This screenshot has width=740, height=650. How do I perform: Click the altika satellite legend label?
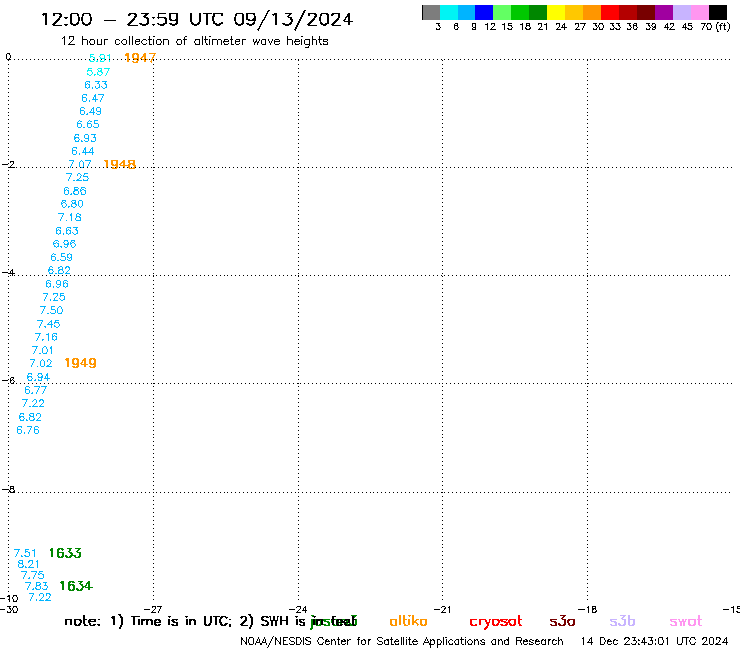tap(408, 621)
